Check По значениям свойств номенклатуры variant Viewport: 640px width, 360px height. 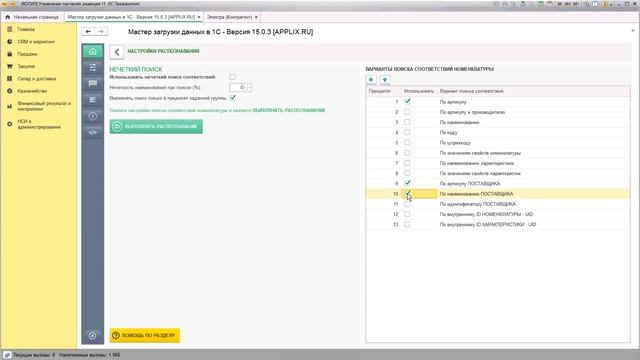407,153
